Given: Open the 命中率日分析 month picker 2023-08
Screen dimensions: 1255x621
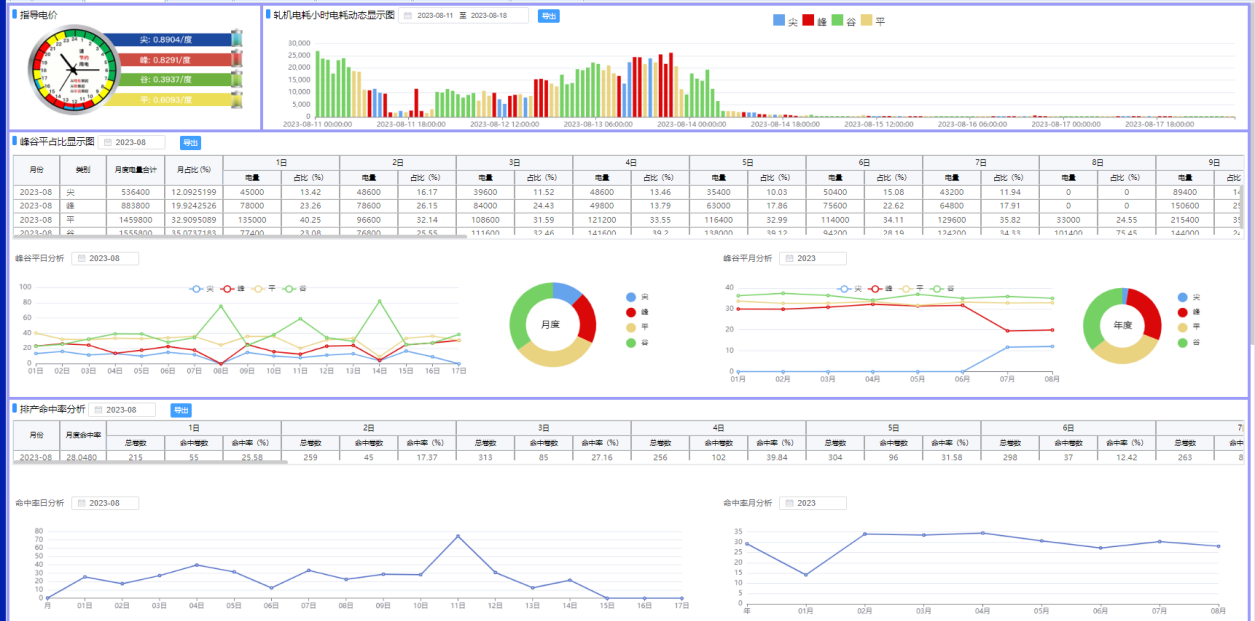Looking at the screenshot, I should pos(105,503).
